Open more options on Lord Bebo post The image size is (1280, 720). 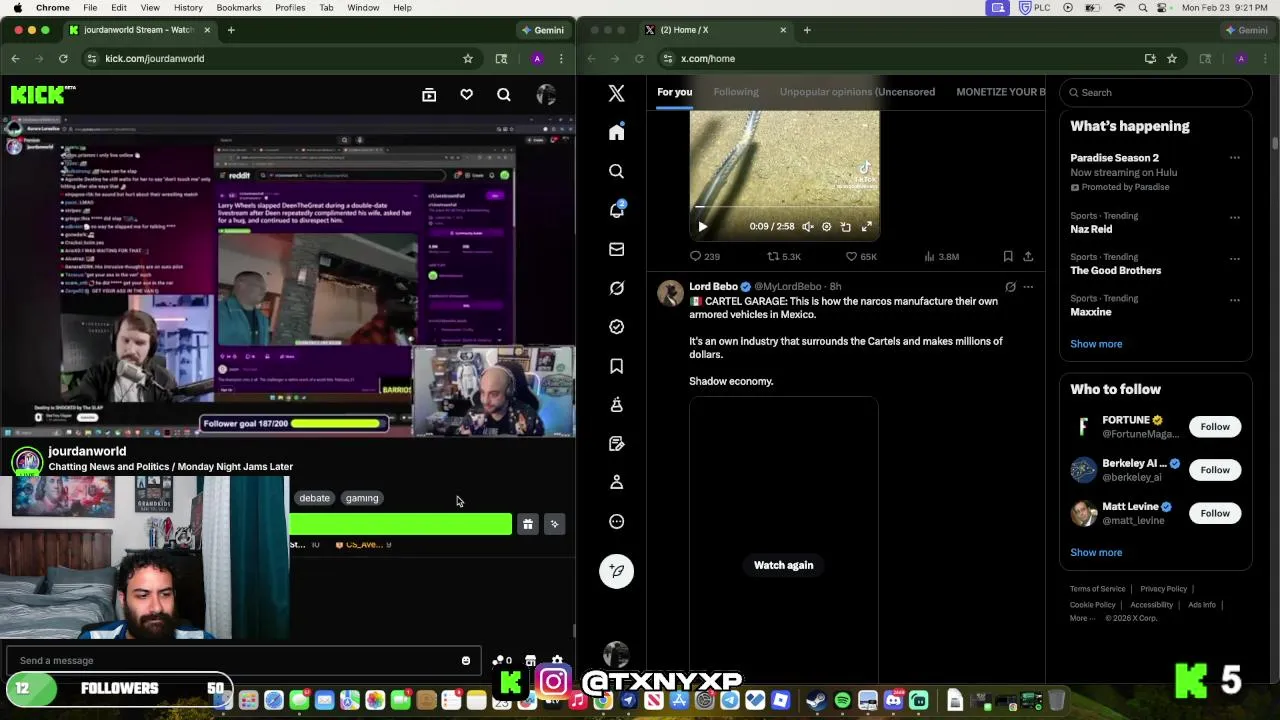click(x=1028, y=287)
